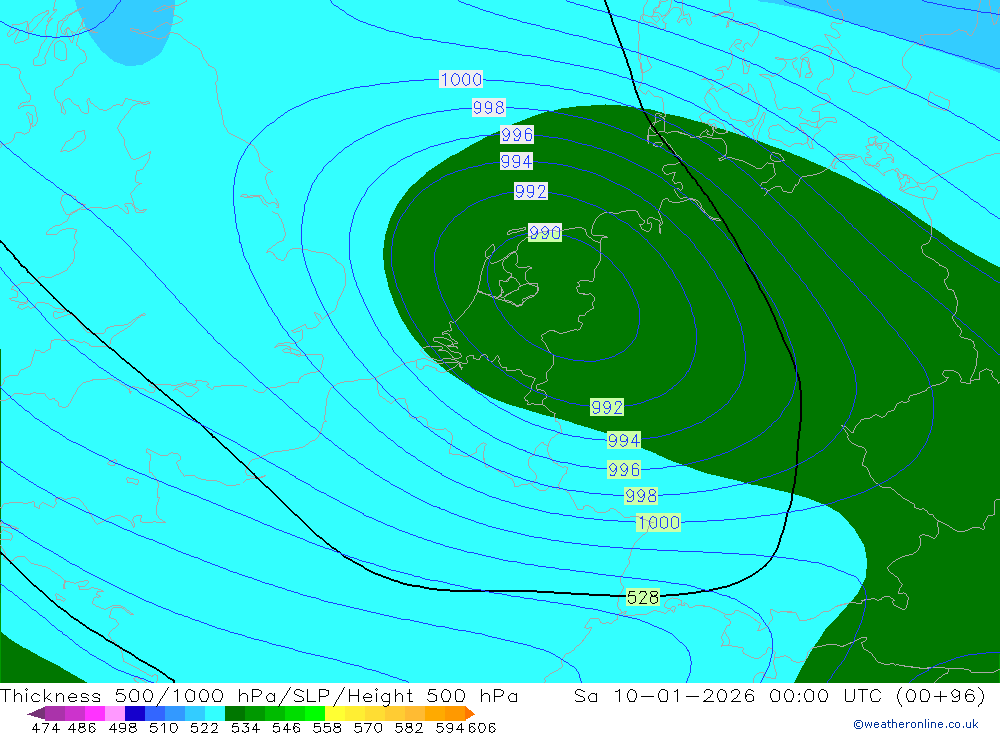Click the 594 legend value

449,727
